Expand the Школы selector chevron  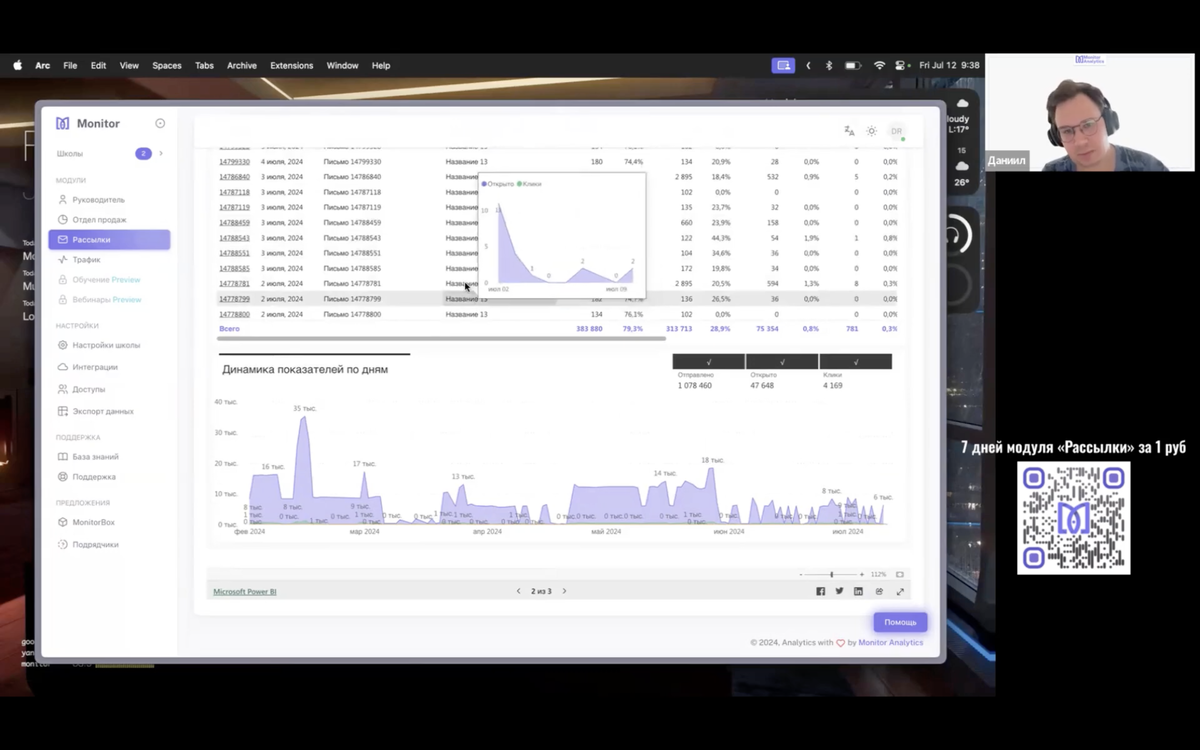pyautogui.click(x=161, y=153)
